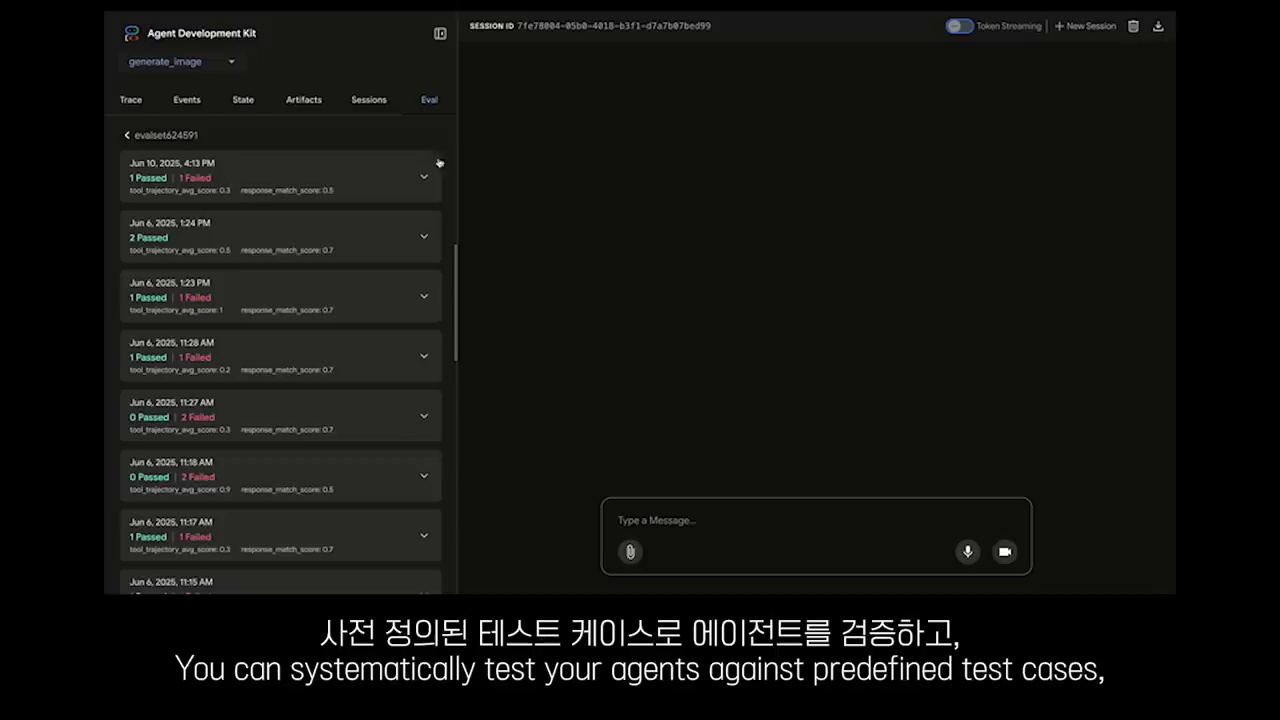Expand the Jun 6, 11:17 AM eval run
The width and height of the screenshot is (1280, 720).
pos(424,536)
